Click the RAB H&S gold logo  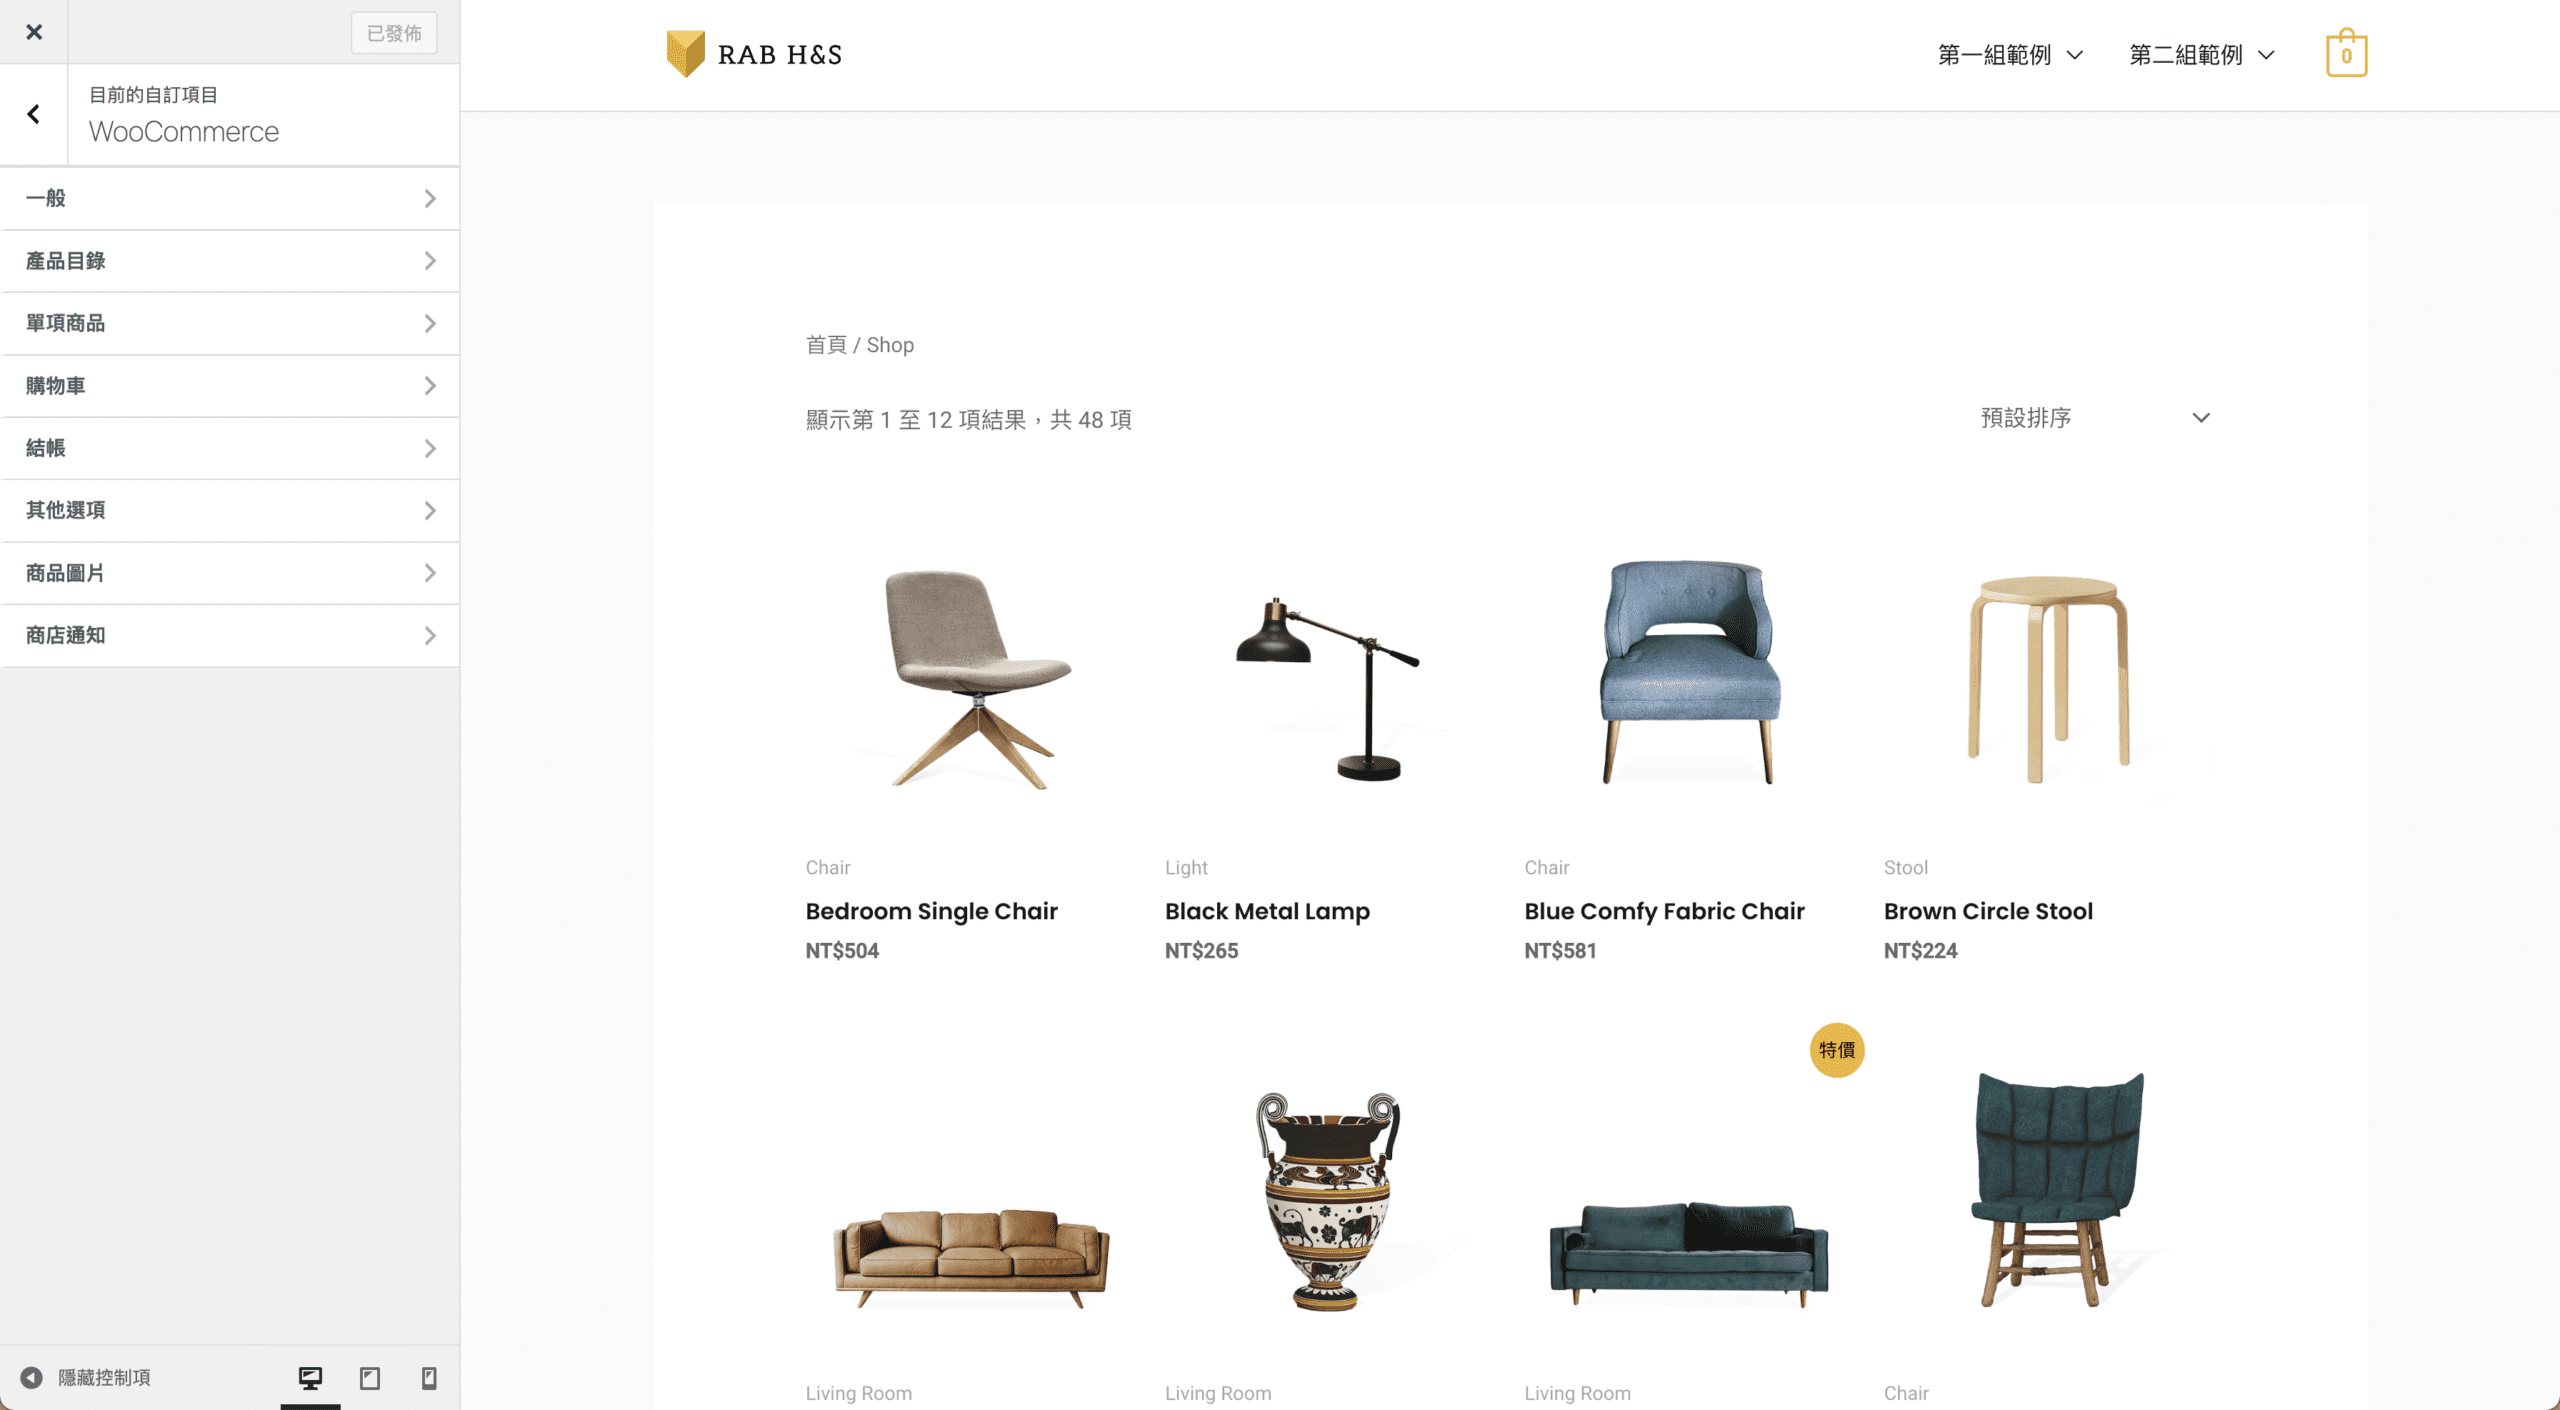[686, 54]
